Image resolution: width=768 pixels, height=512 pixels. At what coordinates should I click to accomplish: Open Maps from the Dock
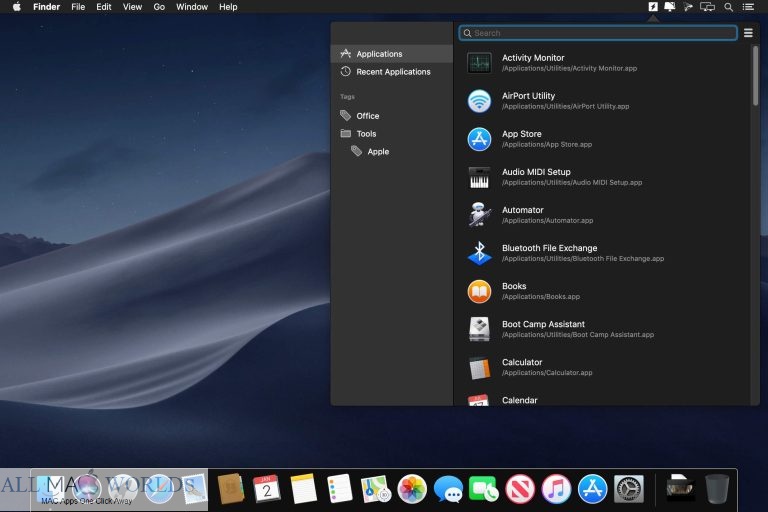click(376, 488)
